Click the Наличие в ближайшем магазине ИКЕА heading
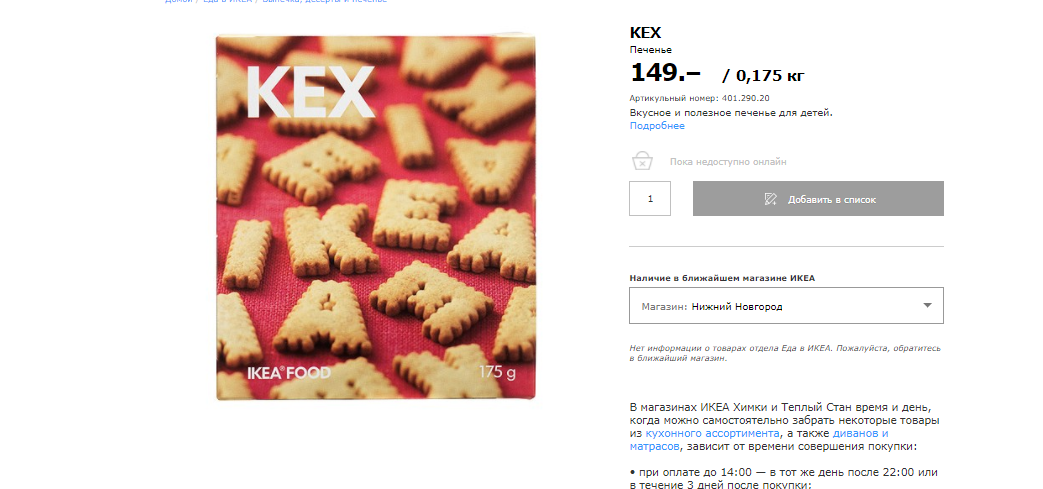Screen dimensions: 1043x489 point(722,278)
